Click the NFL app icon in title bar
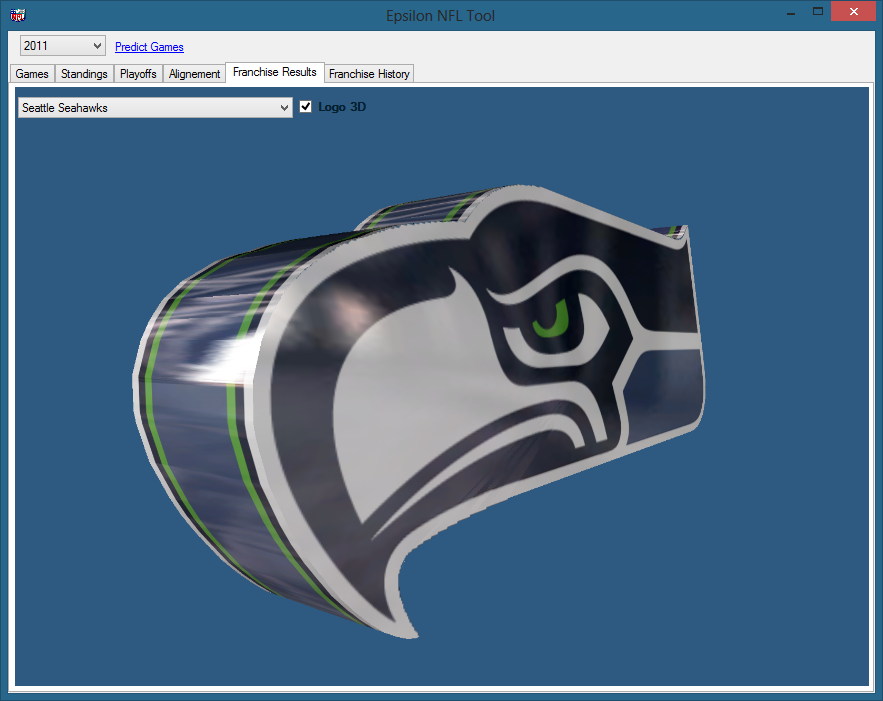This screenshot has width=883, height=701. point(17,15)
